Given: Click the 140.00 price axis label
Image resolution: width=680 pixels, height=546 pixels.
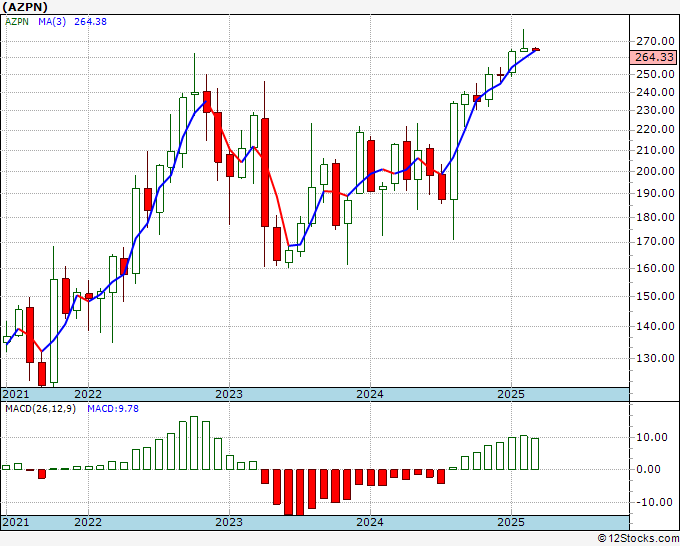Looking at the screenshot, I should pos(655,326).
